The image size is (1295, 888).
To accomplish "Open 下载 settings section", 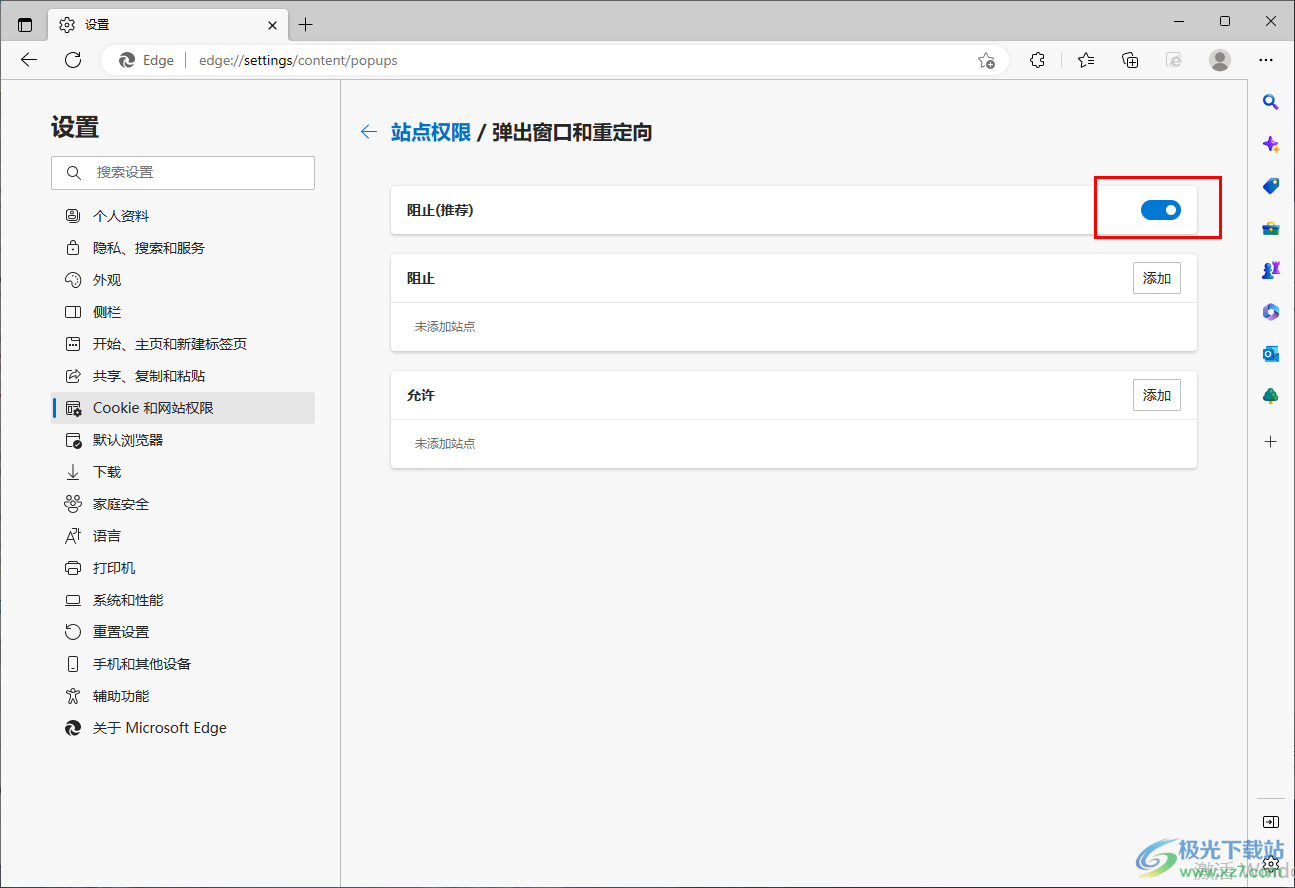I will point(183,472).
